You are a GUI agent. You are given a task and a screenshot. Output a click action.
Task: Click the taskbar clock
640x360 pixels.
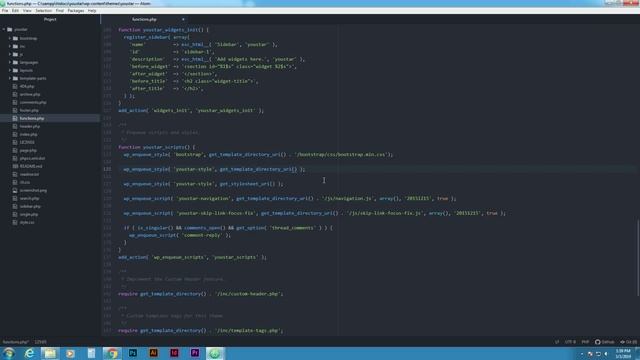coord(623,353)
